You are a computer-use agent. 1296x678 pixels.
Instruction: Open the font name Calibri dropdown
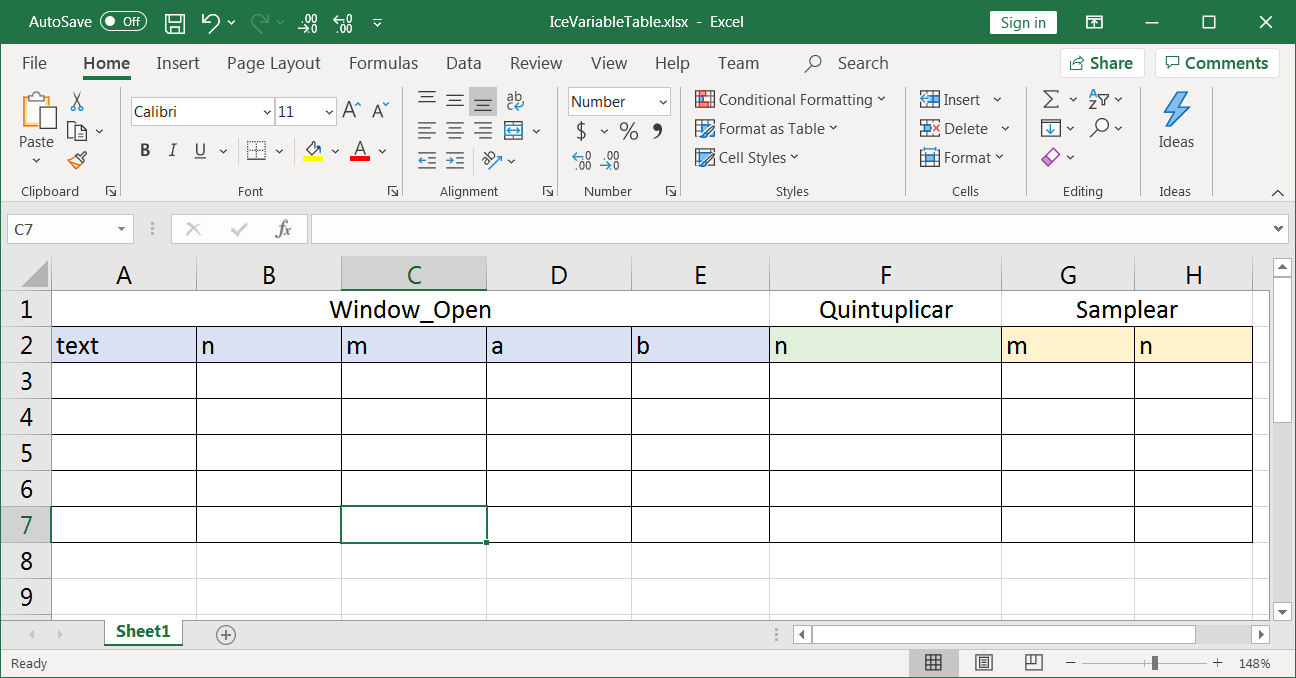pos(267,112)
